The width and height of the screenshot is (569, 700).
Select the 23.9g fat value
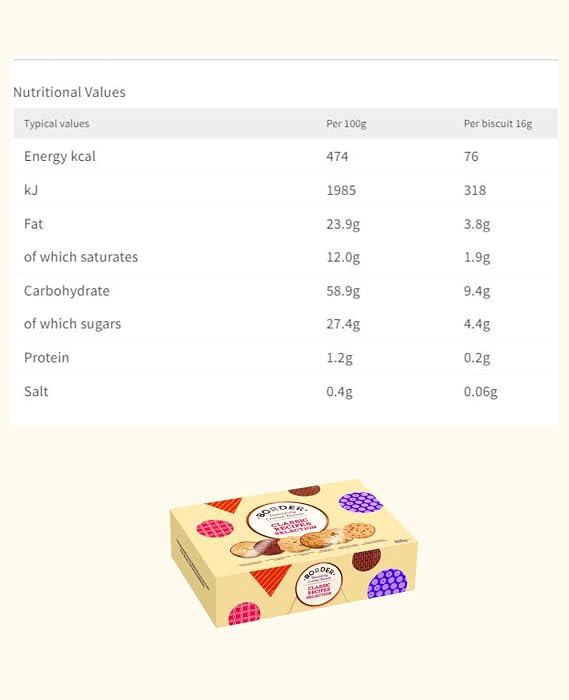pyautogui.click(x=343, y=224)
